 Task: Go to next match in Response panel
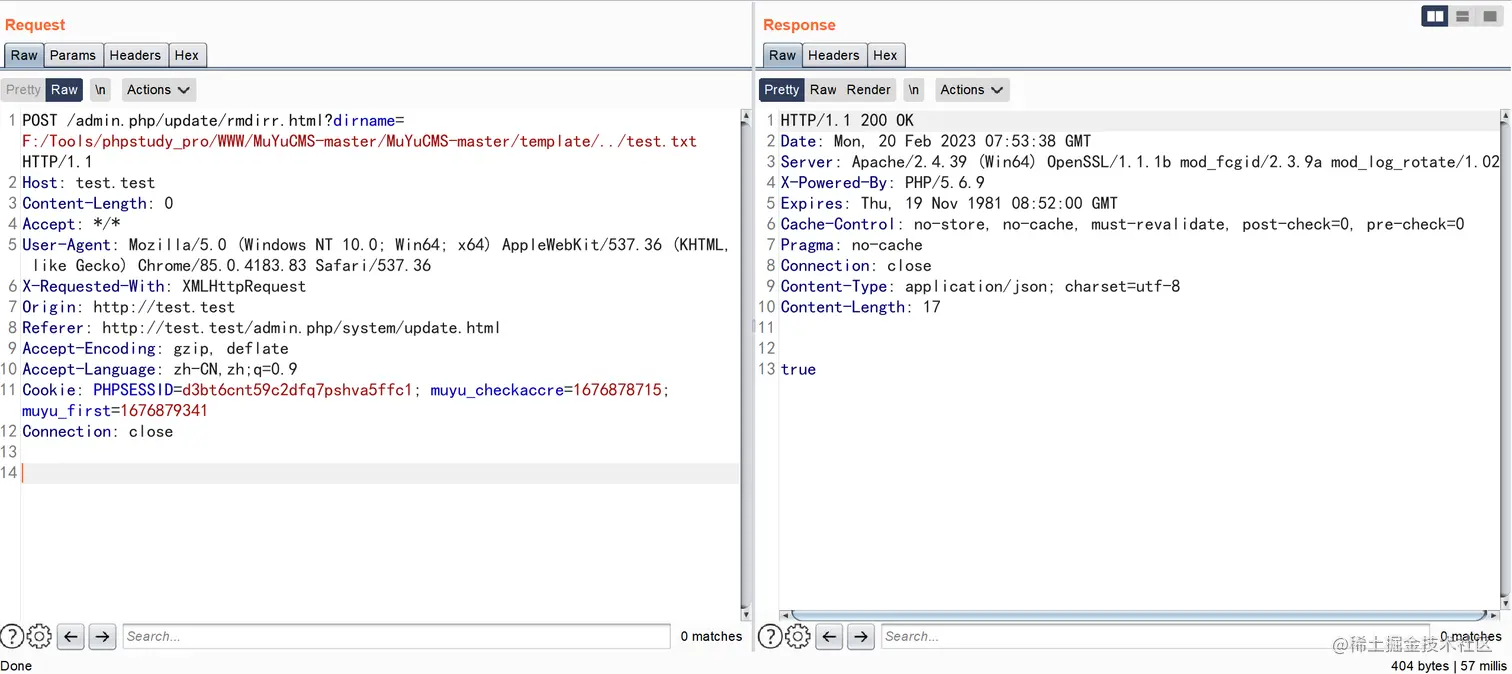pyautogui.click(x=861, y=636)
